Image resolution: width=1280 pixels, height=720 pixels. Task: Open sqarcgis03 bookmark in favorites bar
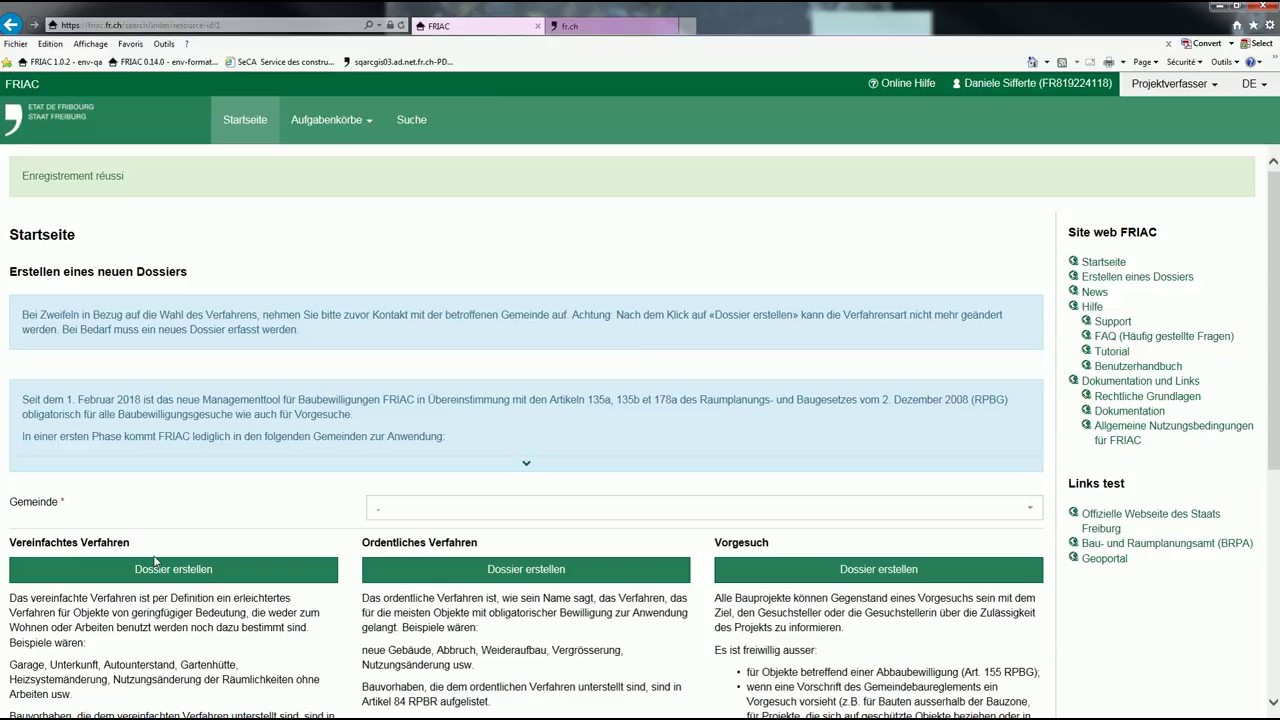point(398,62)
